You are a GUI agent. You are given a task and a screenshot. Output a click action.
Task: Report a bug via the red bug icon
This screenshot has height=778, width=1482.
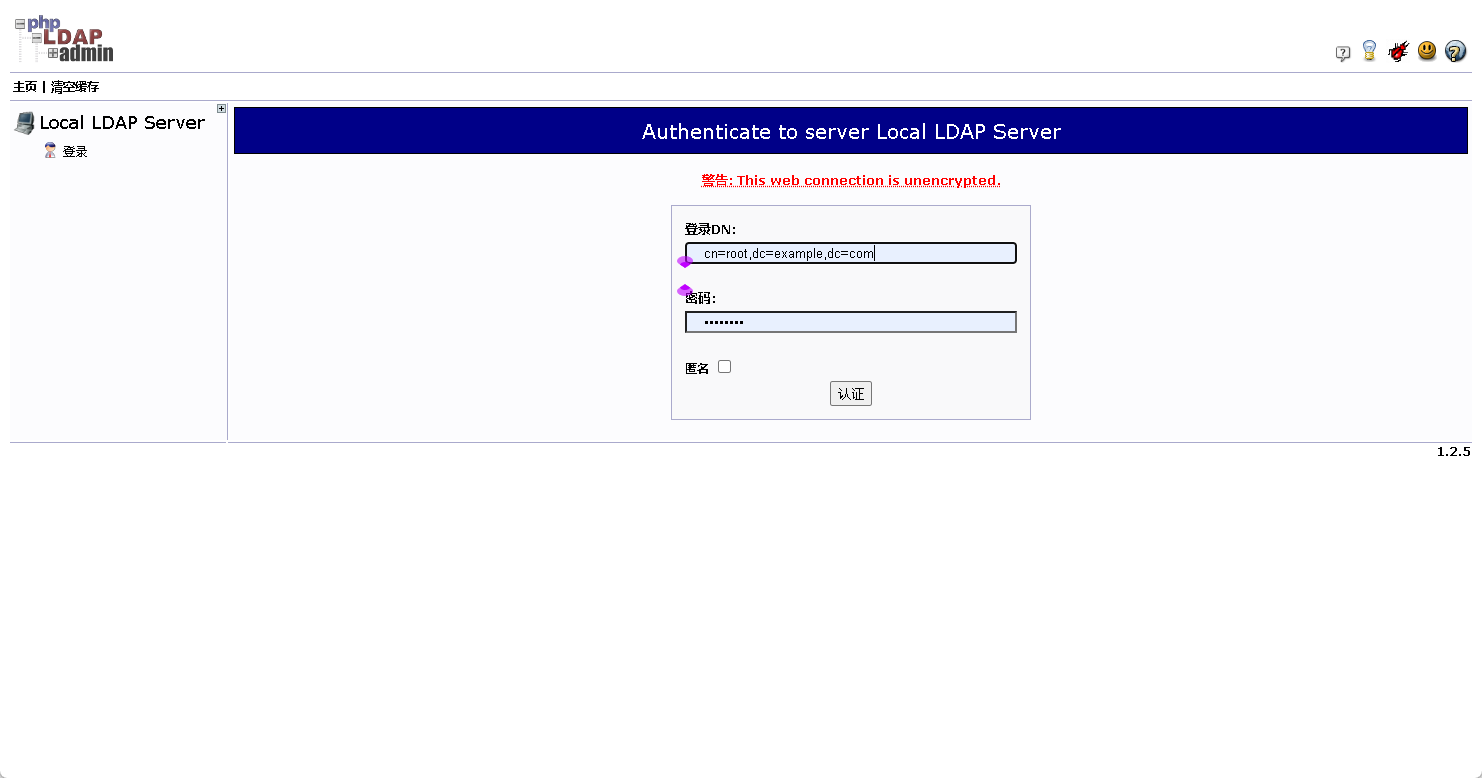[x=1398, y=51]
